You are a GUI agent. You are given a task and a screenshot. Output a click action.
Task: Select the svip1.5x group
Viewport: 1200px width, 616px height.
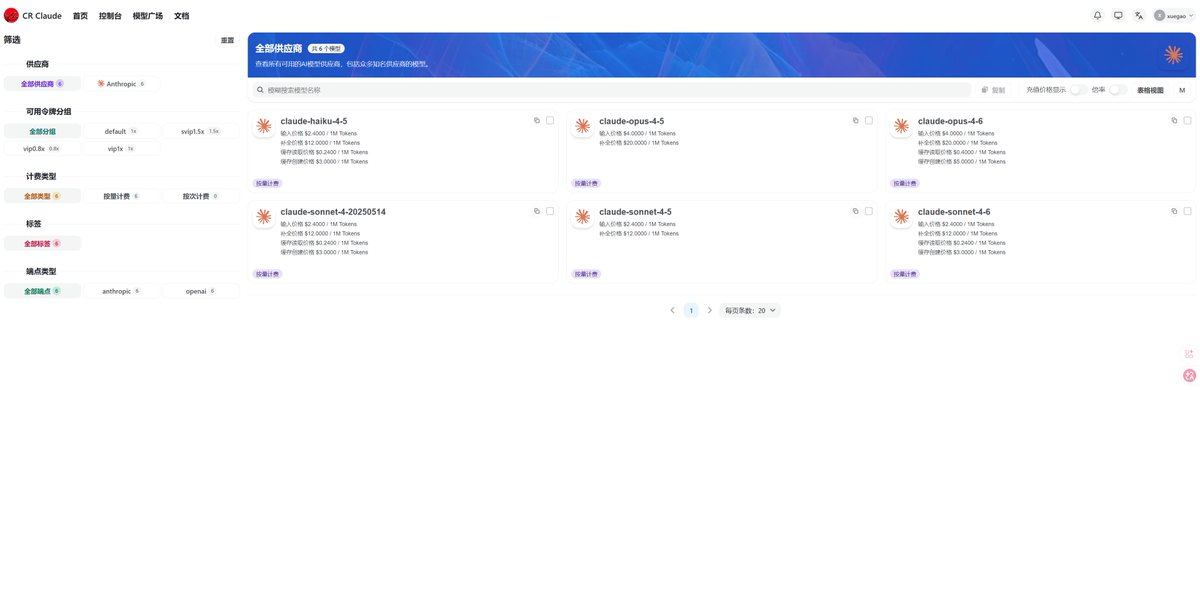pos(201,131)
